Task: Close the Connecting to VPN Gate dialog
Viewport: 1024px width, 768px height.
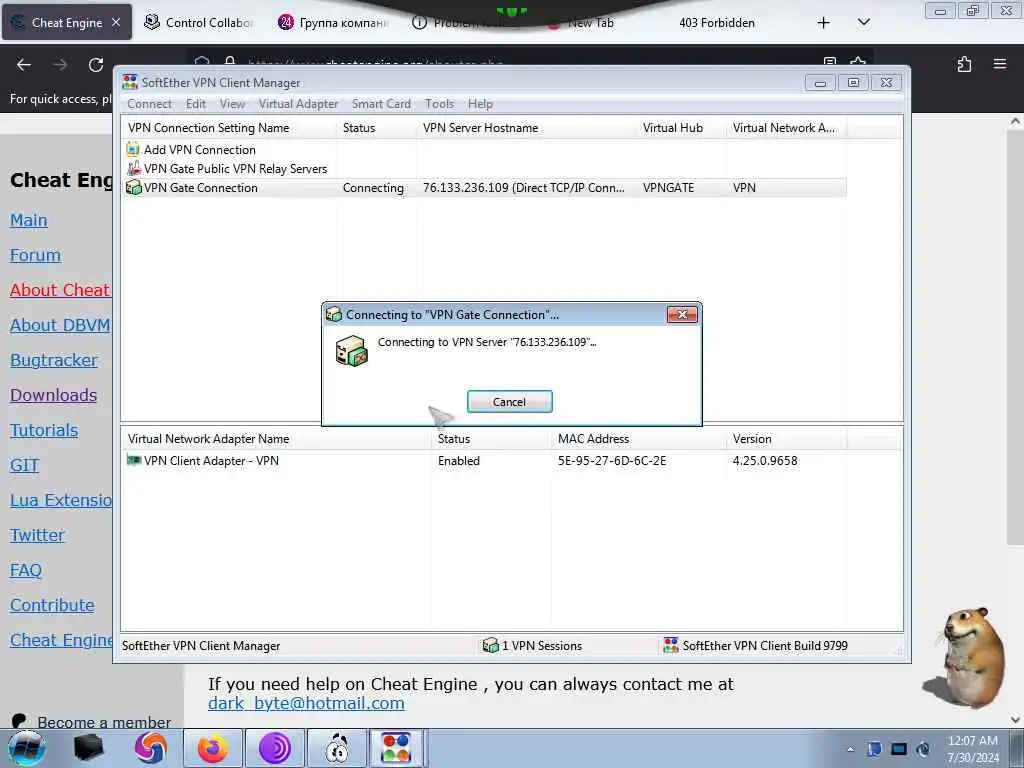Action: tap(682, 315)
